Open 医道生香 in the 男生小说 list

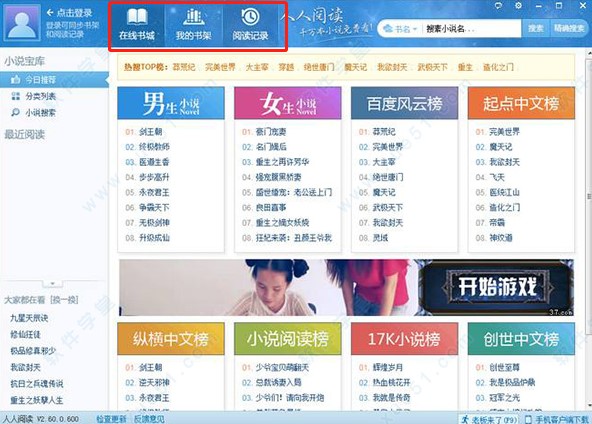coord(154,162)
